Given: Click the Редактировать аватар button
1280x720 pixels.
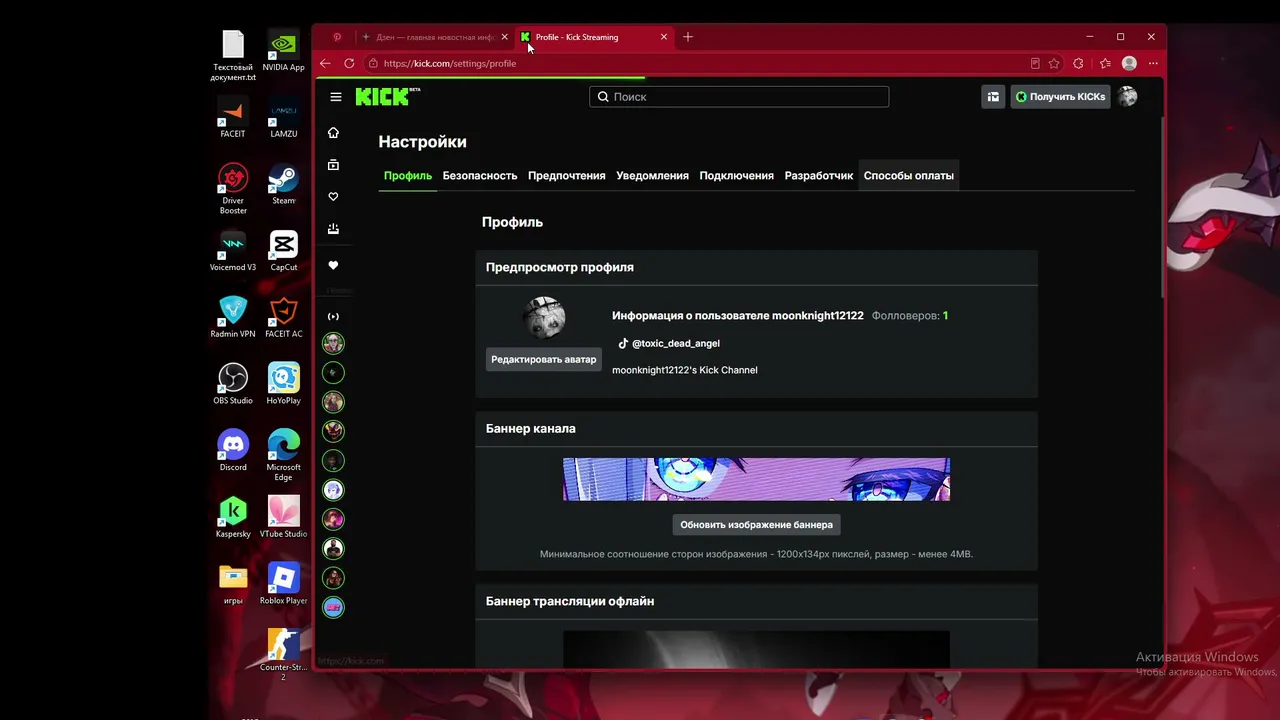Looking at the screenshot, I should [x=544, y=359].
